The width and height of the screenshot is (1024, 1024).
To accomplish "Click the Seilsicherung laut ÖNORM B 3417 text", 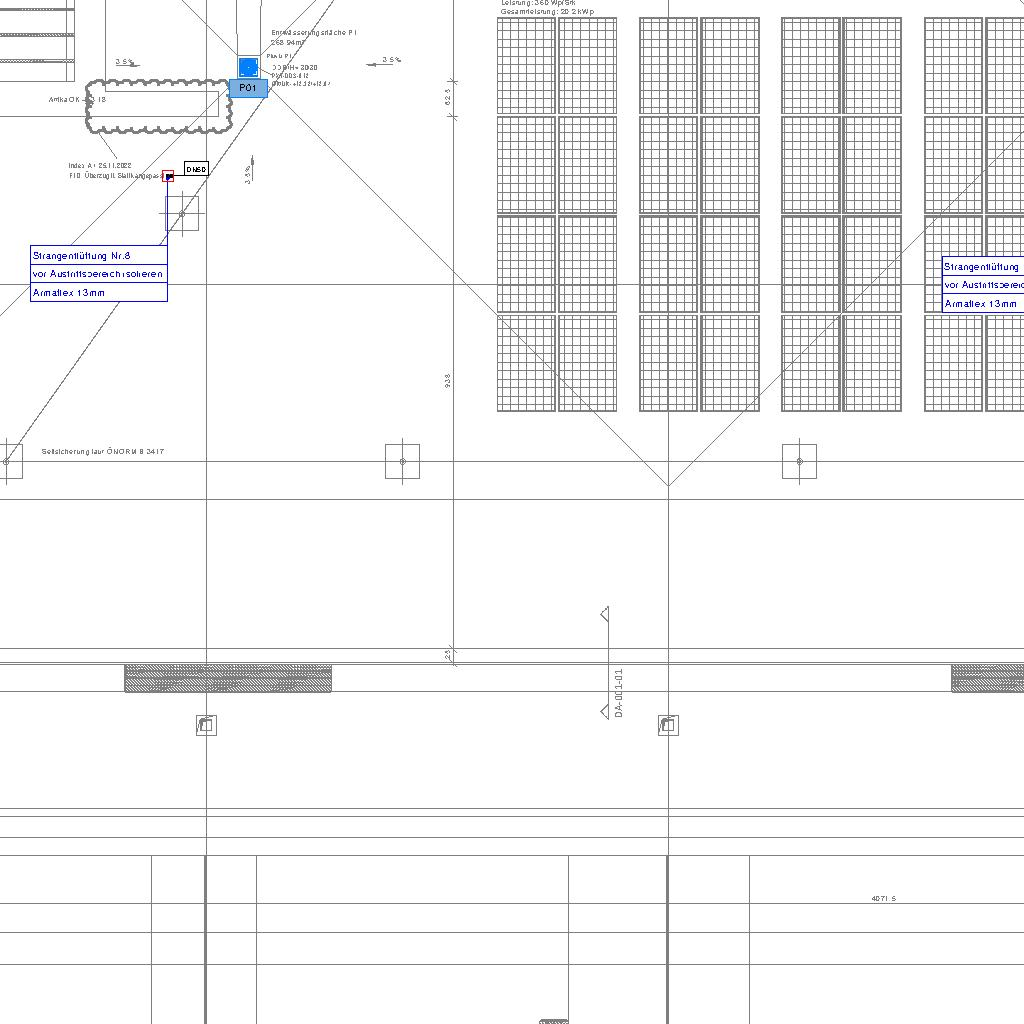I will pyautogui.click(x=103, y=452).
